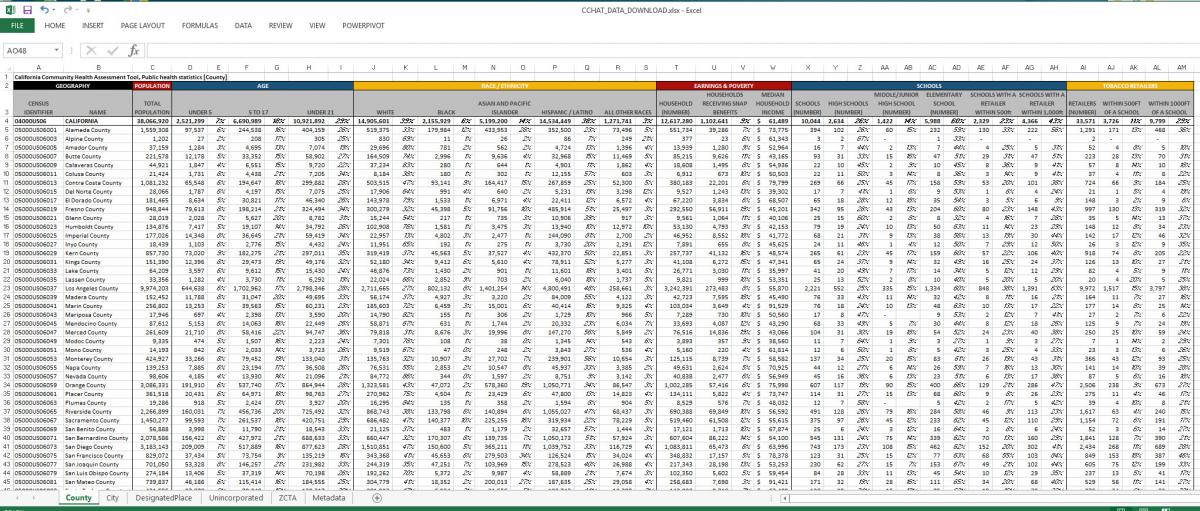Image resolution: width=1200 pixels, height=511 pixels.
Task: Click the blue AGE header cell
Action: point(263,86)
